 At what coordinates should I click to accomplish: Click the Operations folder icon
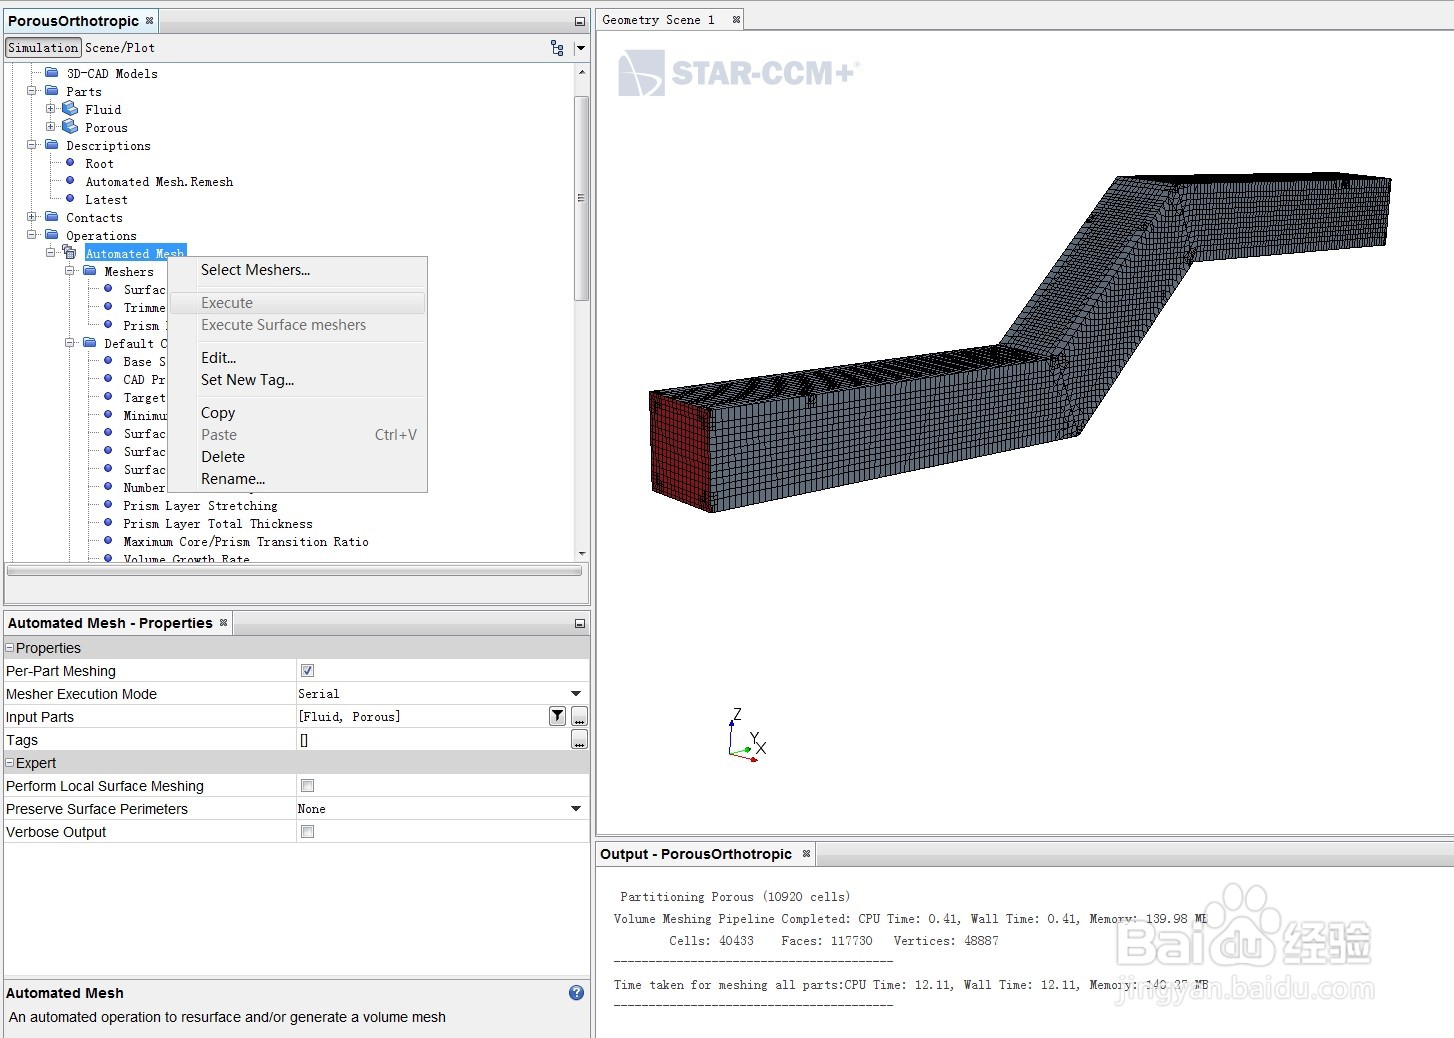pyautogui.click(x=52, y=235)
